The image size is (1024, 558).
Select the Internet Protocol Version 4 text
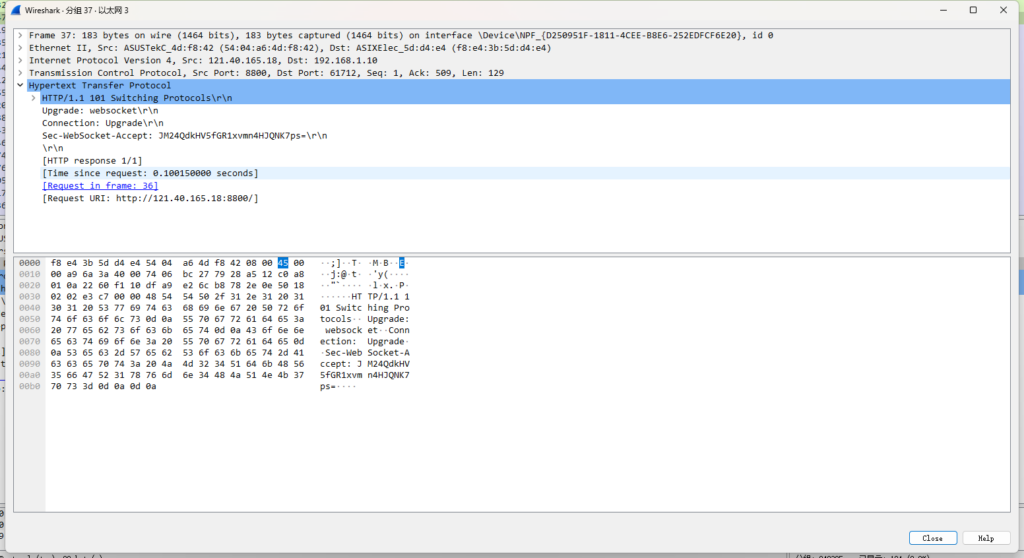pos(203,60)
